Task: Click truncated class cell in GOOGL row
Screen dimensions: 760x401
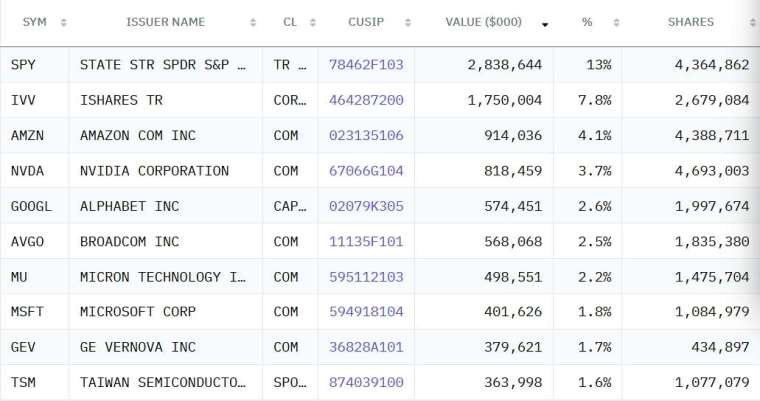Action: (x=290, y=206)
